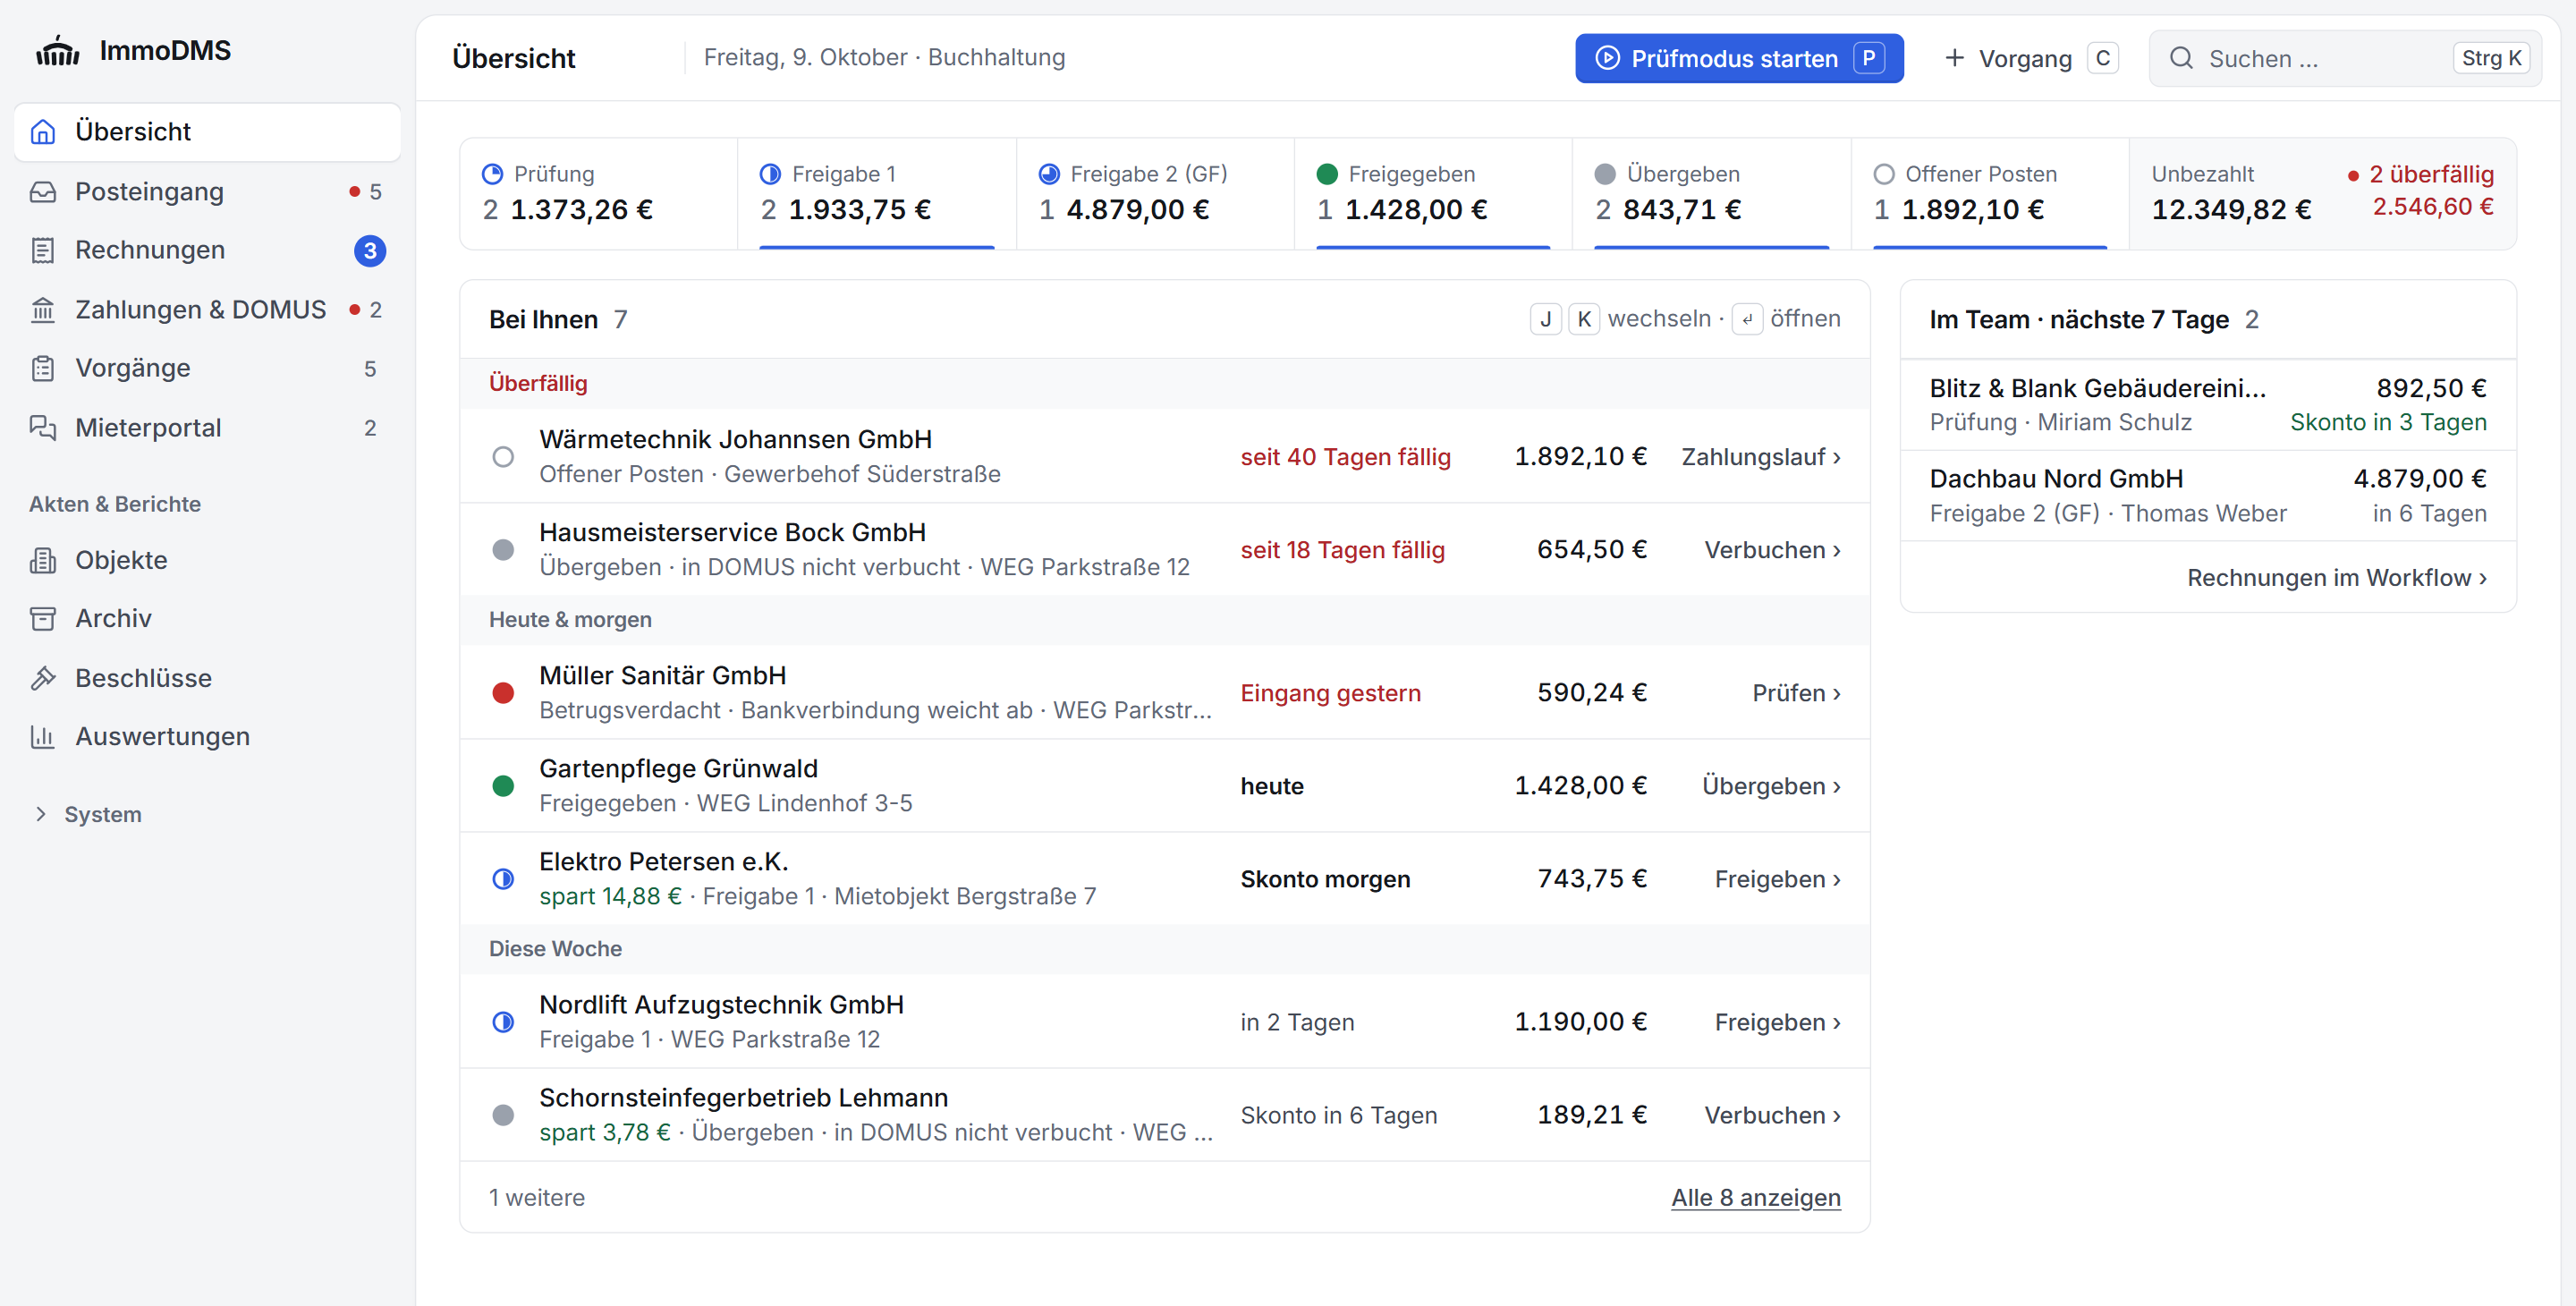Open Zahlungslauf for Wärmetechnik Johannsen
The image size is (2576, 1306).
click(x=1760, y=457)
